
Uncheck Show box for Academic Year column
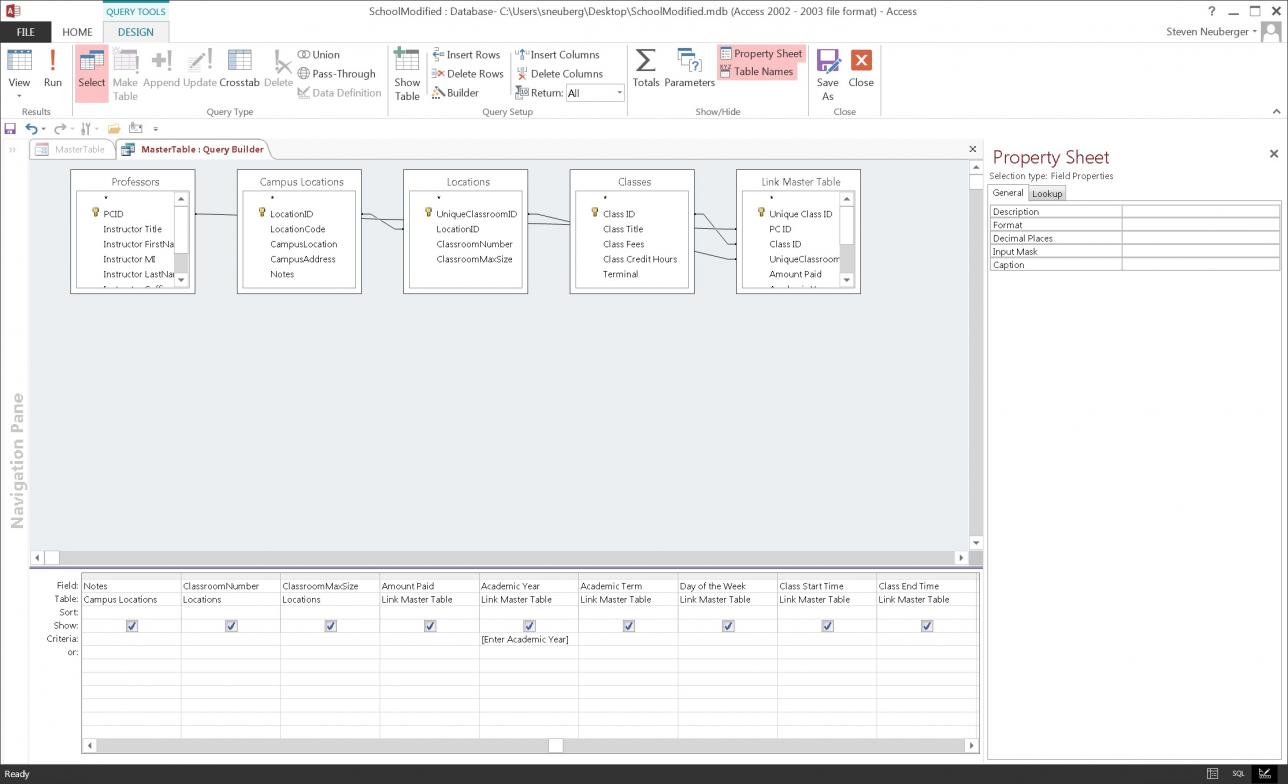pos(529,626)
